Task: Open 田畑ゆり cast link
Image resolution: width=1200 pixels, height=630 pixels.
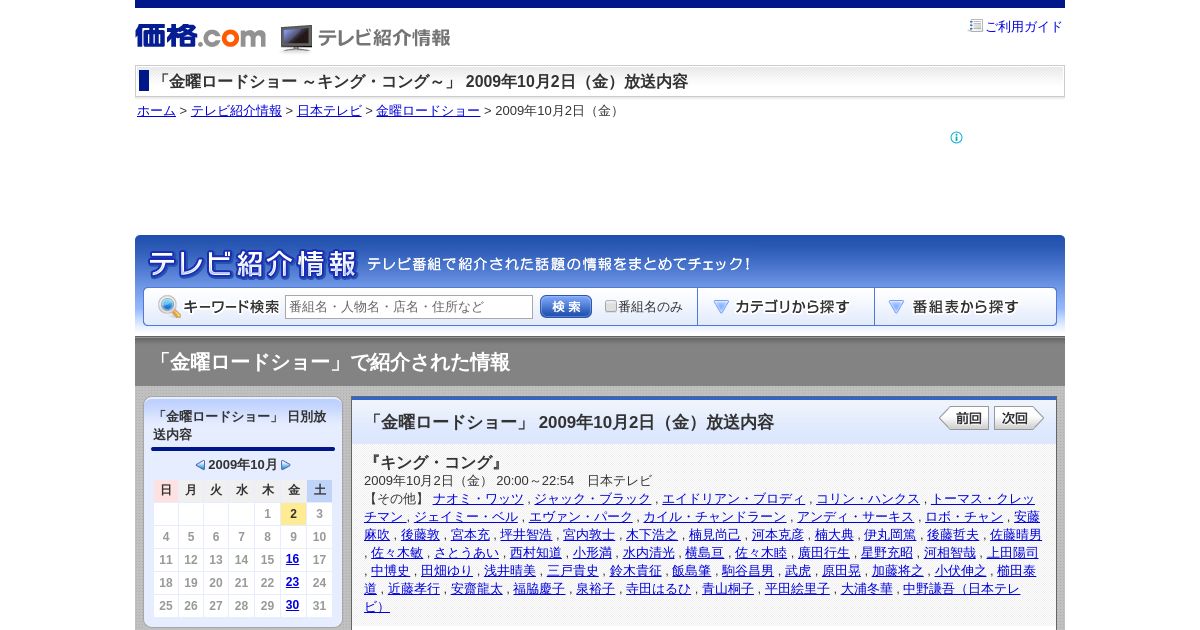Action: [447, 571]
